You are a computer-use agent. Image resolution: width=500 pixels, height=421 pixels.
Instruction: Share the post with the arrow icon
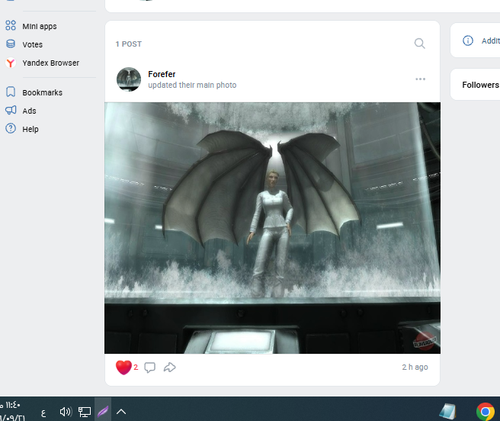pos(170,367)
